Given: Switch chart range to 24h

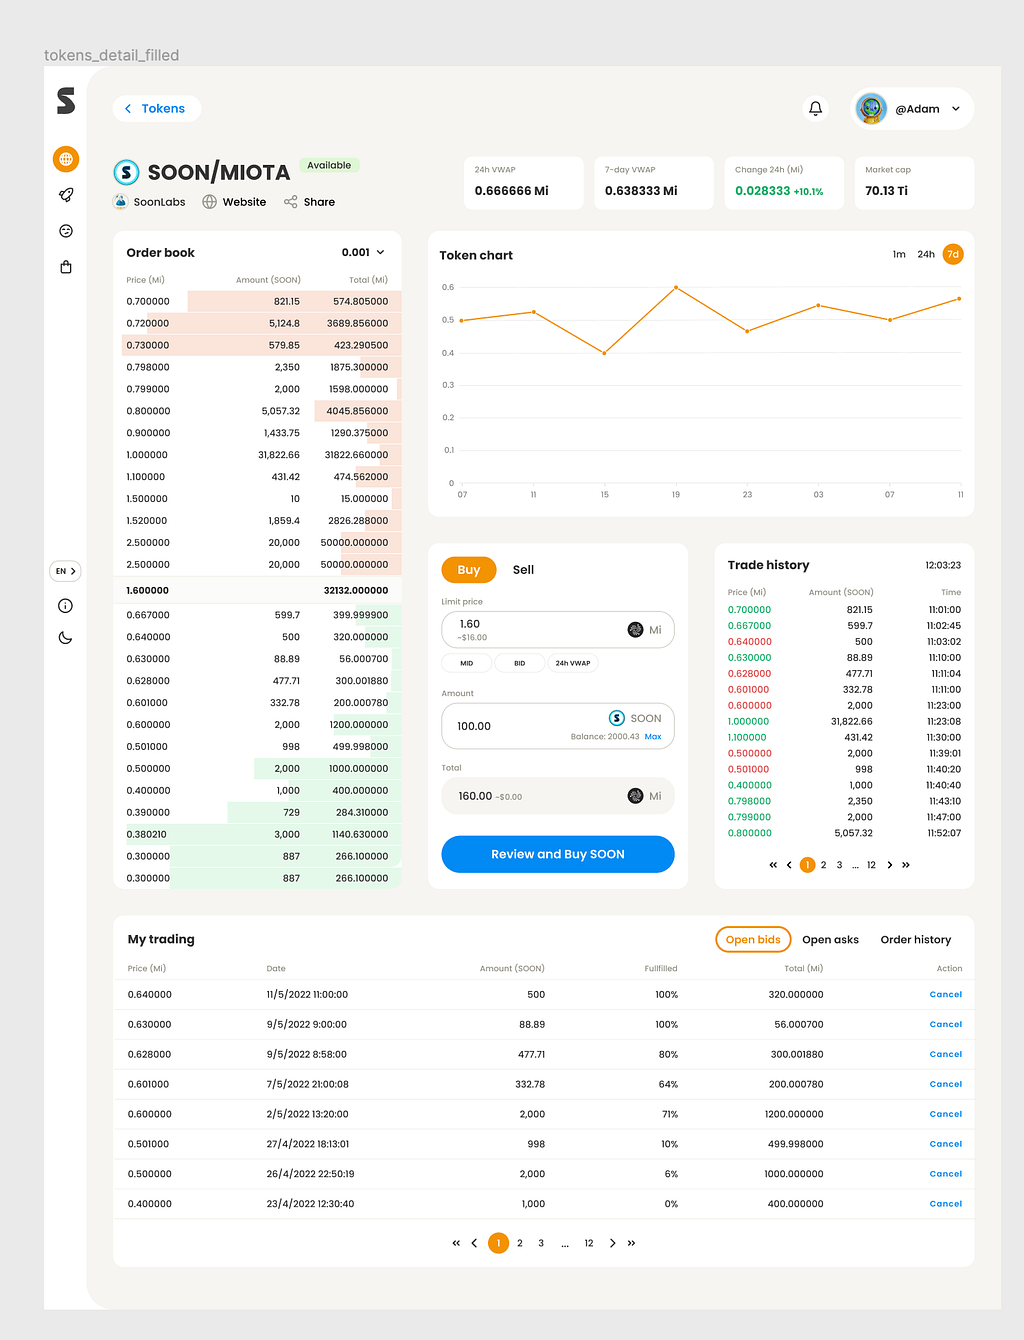Looking at the screenshot, I should [x=926, y=254].
